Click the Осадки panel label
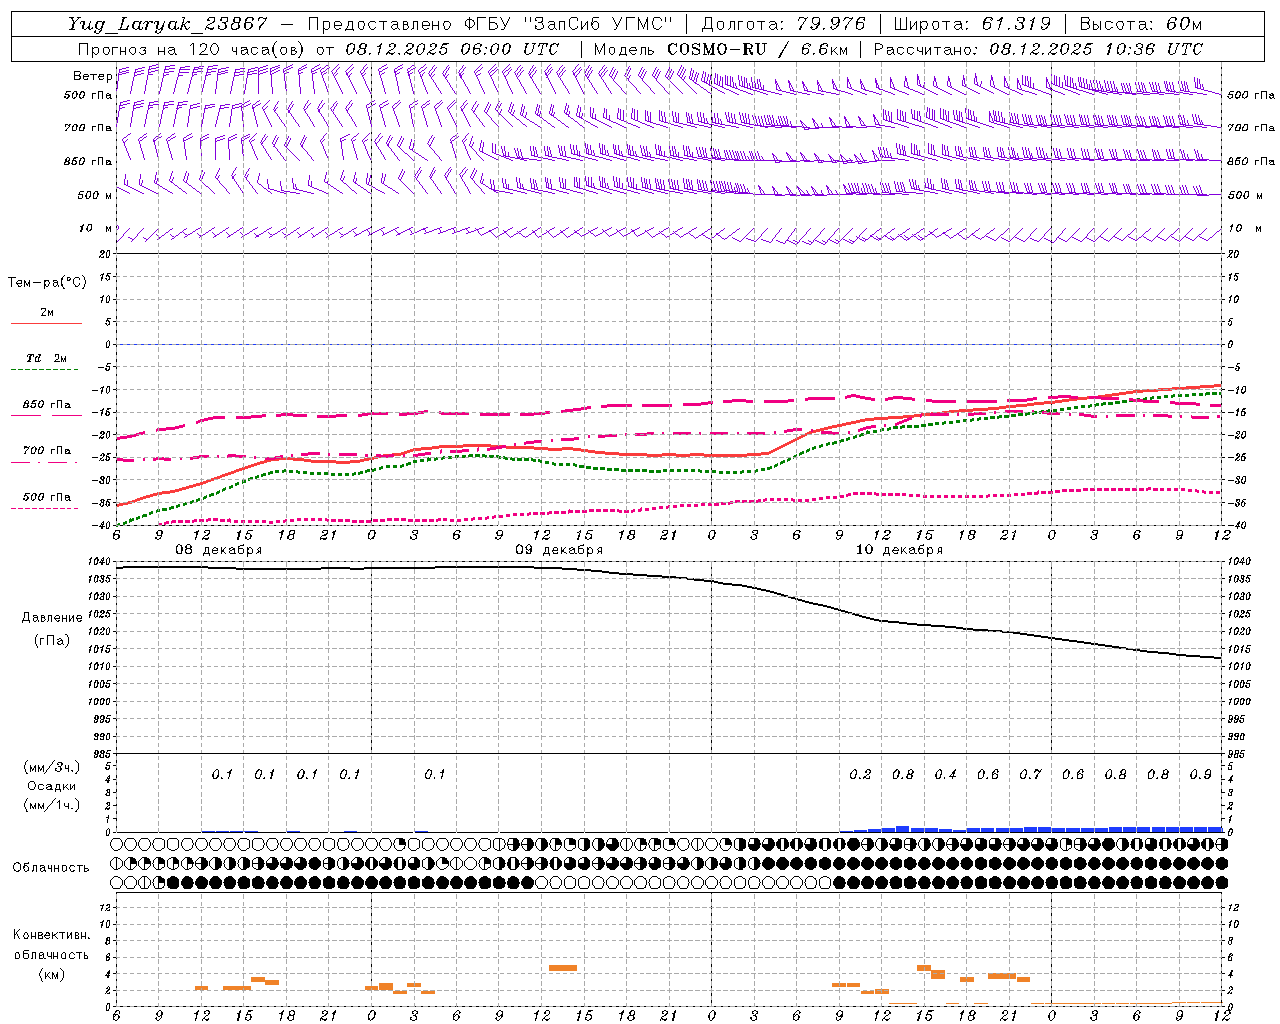 tap(51, 786)
